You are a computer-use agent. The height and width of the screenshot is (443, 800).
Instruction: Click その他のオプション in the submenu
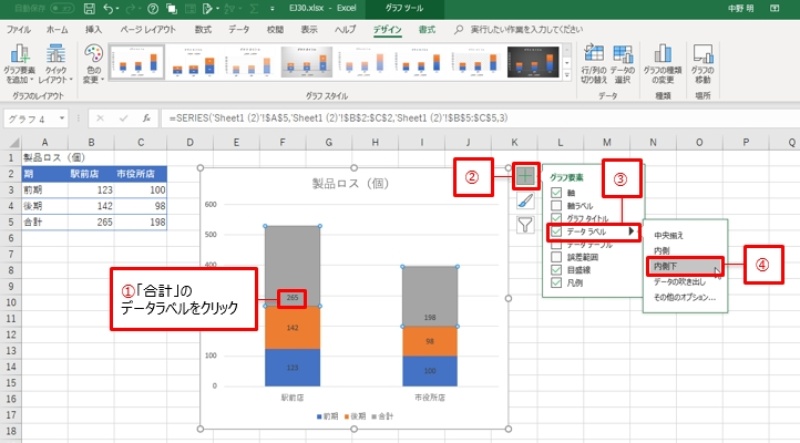683,297
